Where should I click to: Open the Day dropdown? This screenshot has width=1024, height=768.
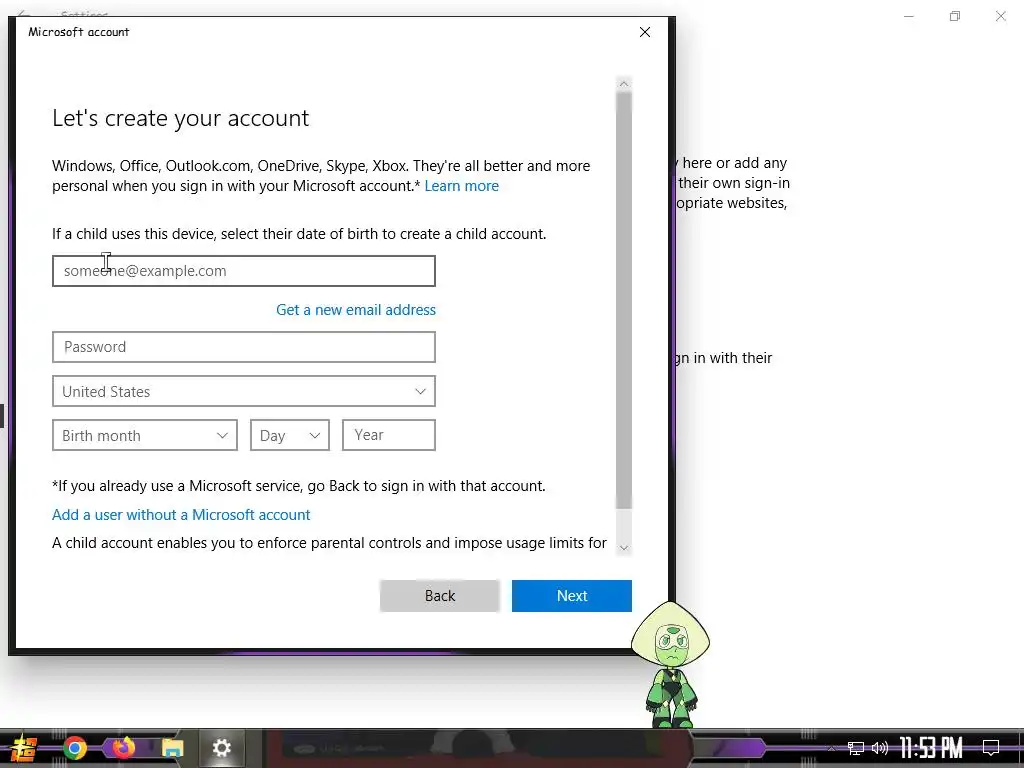click(290, 435)
